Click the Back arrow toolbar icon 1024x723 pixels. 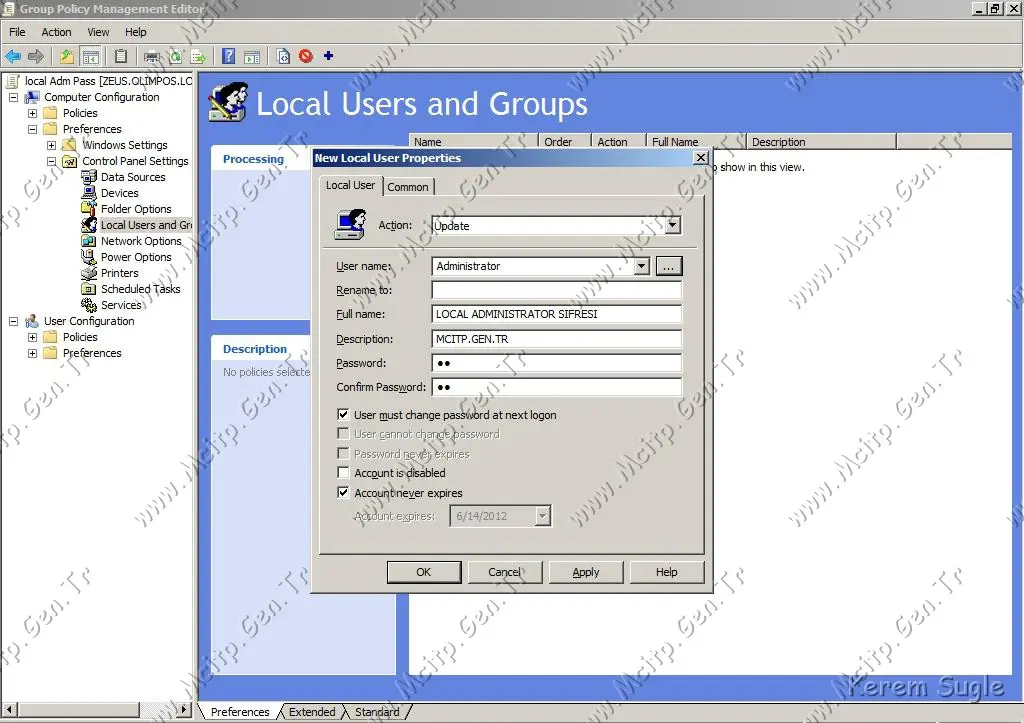(13, 56)
